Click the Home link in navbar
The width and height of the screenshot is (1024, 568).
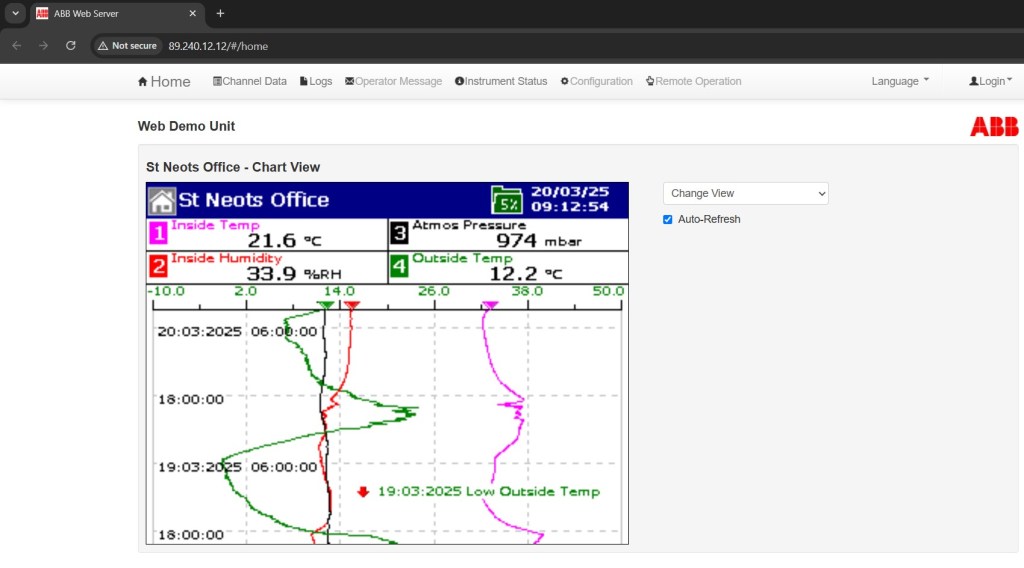pos(164,82)
